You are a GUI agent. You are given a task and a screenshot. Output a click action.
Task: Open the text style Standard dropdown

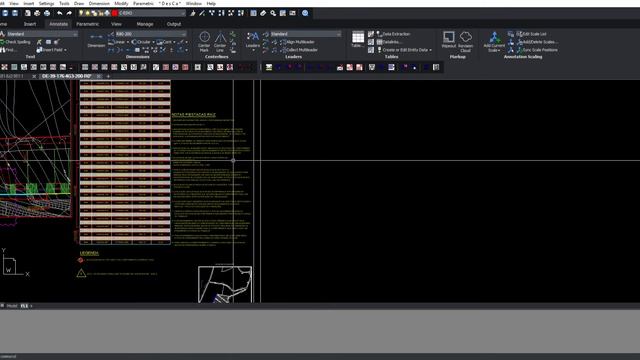41,34
